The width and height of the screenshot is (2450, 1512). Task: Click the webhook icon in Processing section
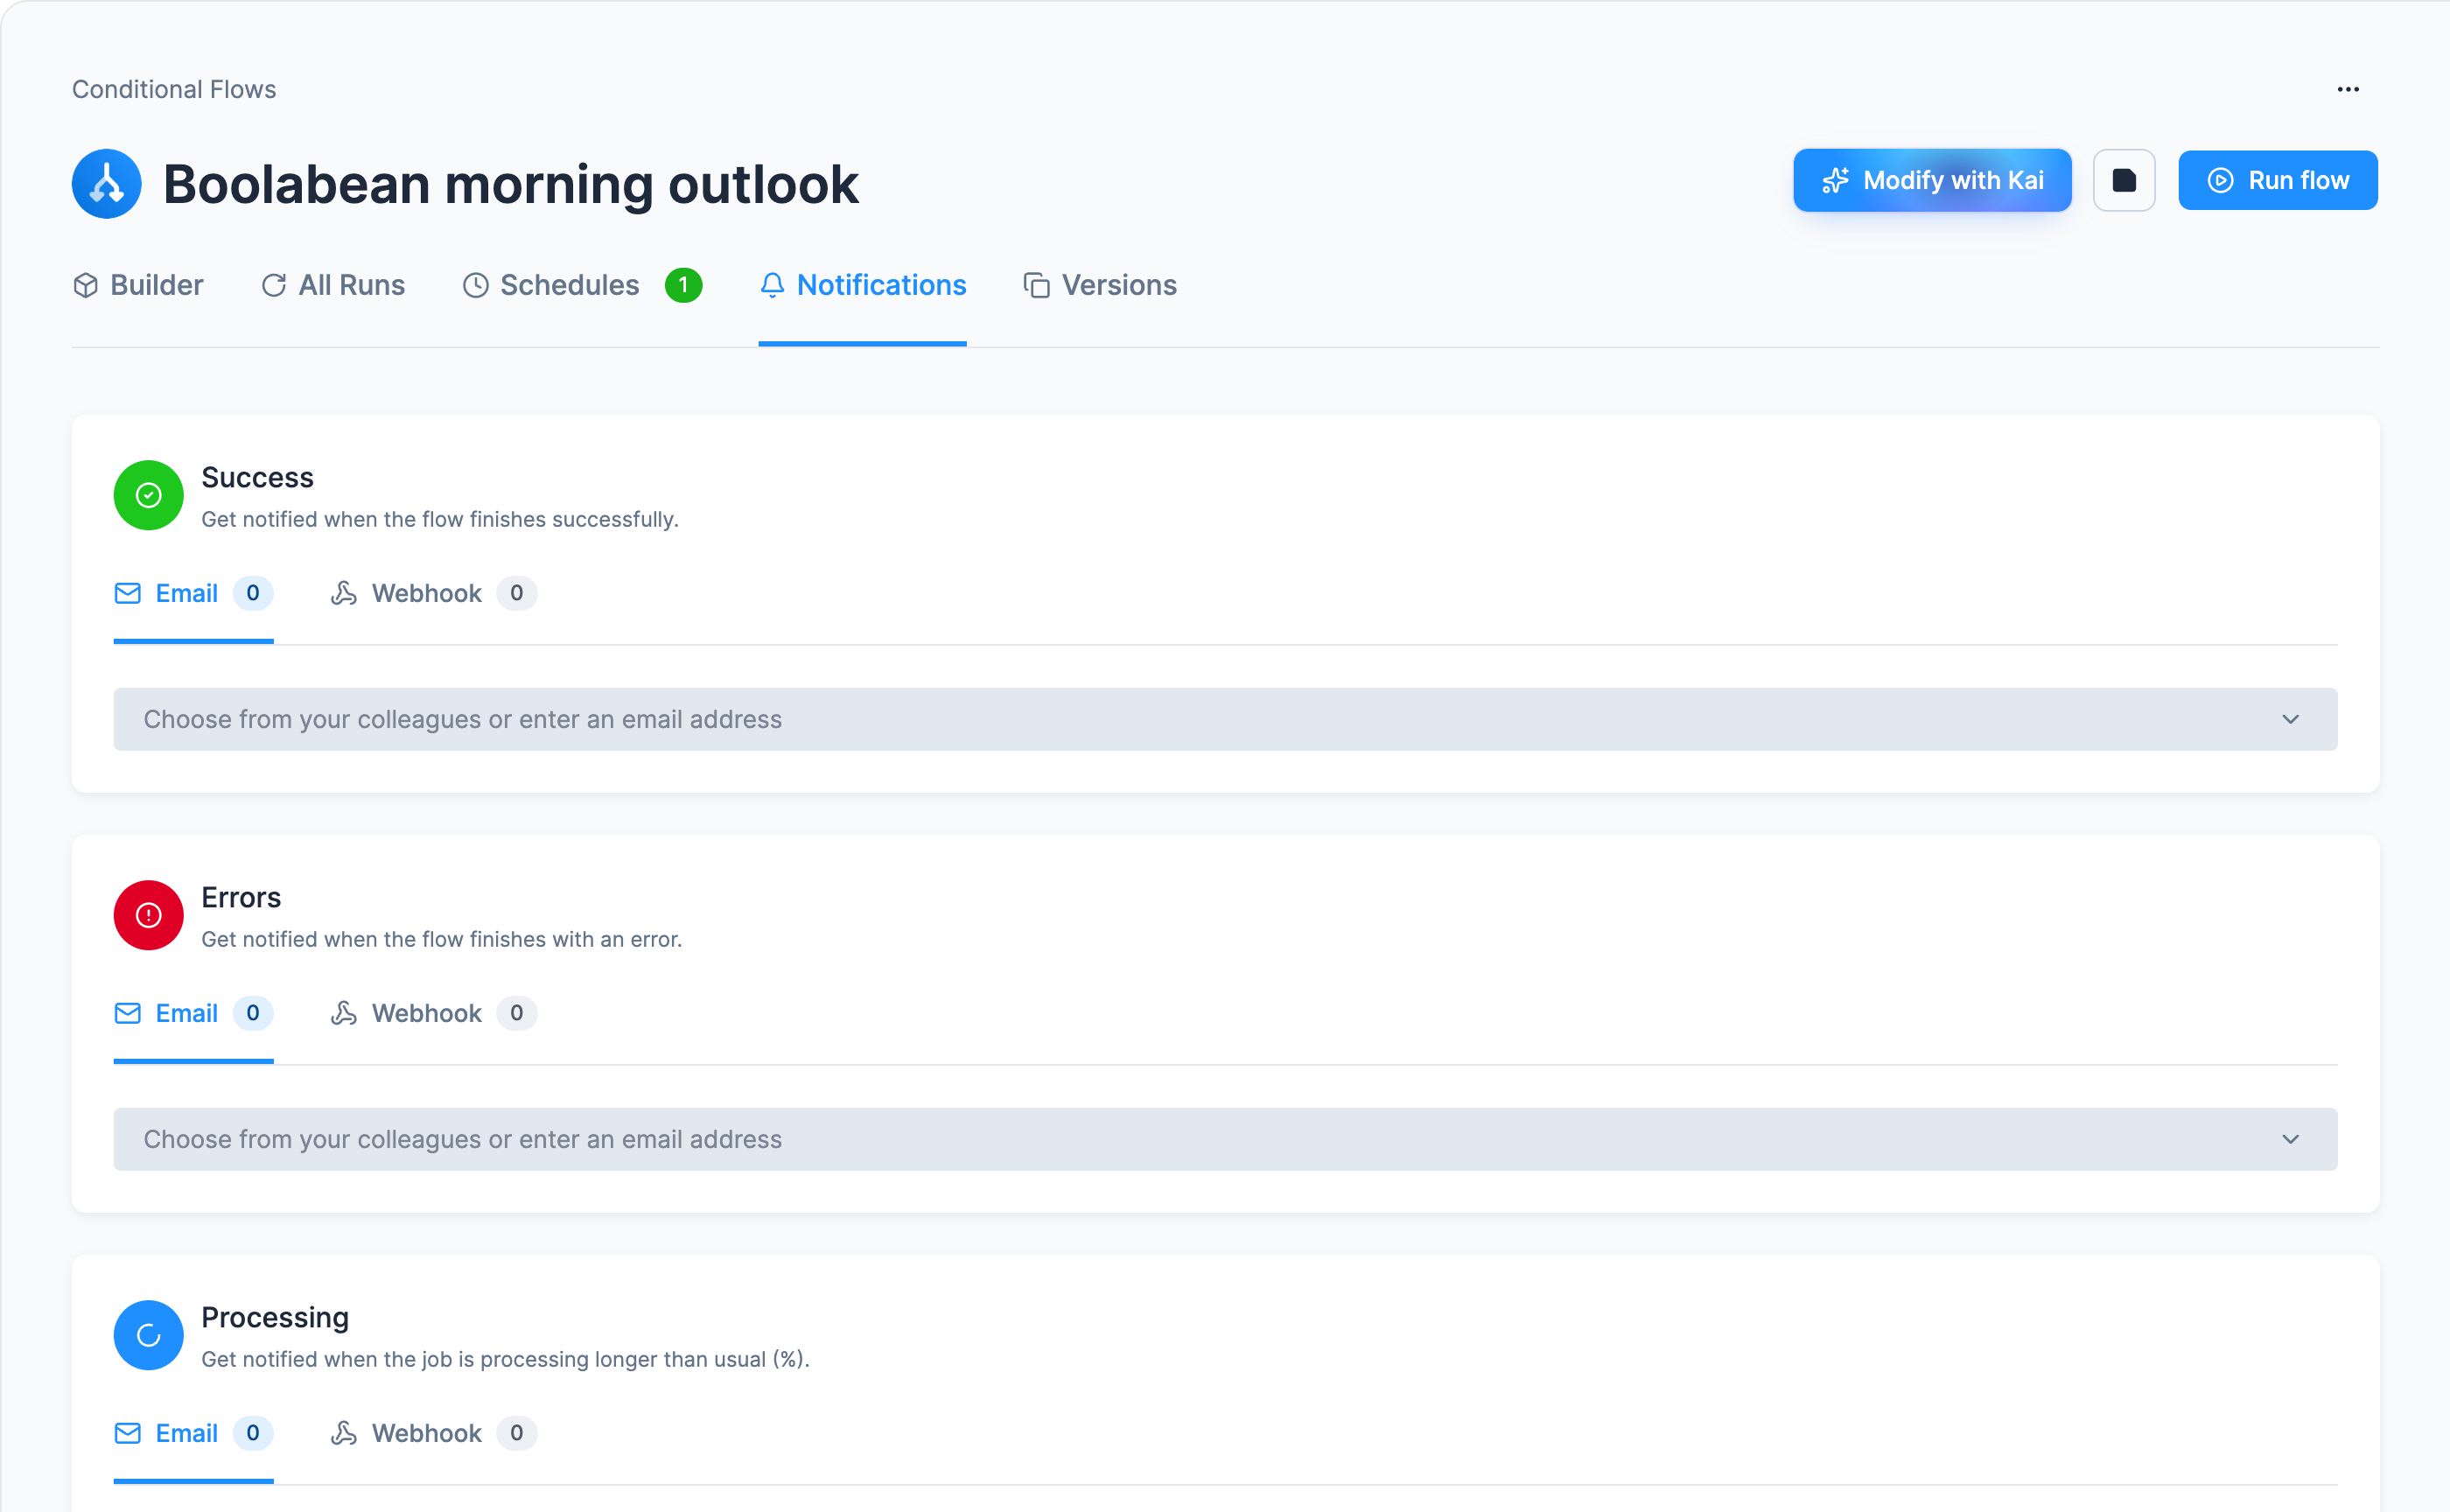point(344,1433)
